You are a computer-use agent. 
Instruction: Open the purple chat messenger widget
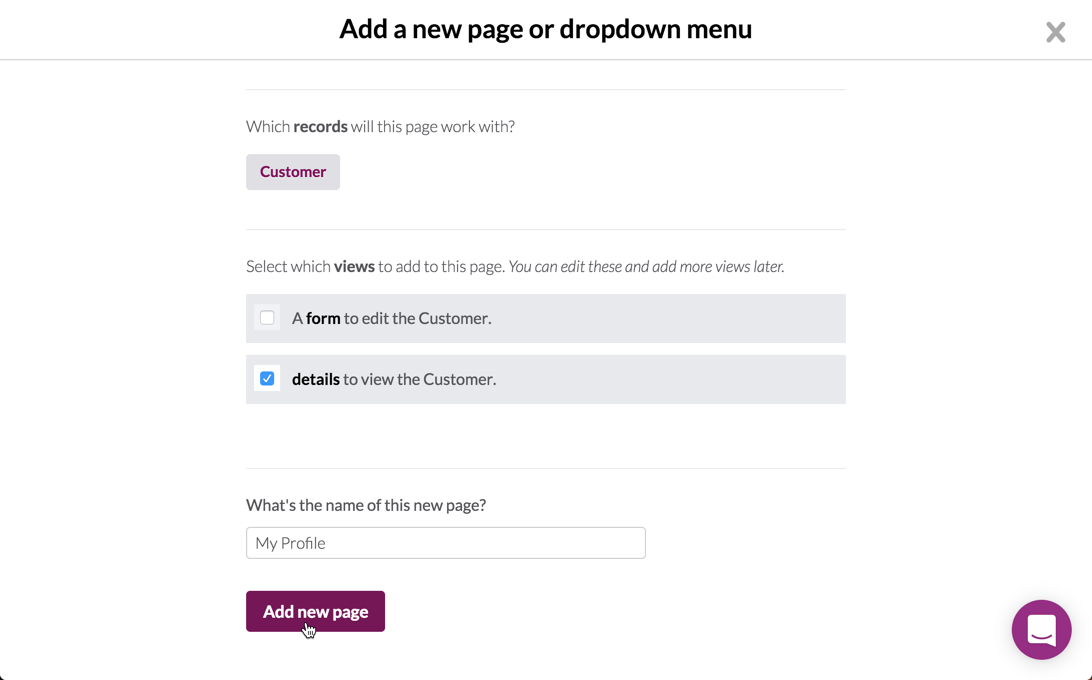(x=1041, y=629)
